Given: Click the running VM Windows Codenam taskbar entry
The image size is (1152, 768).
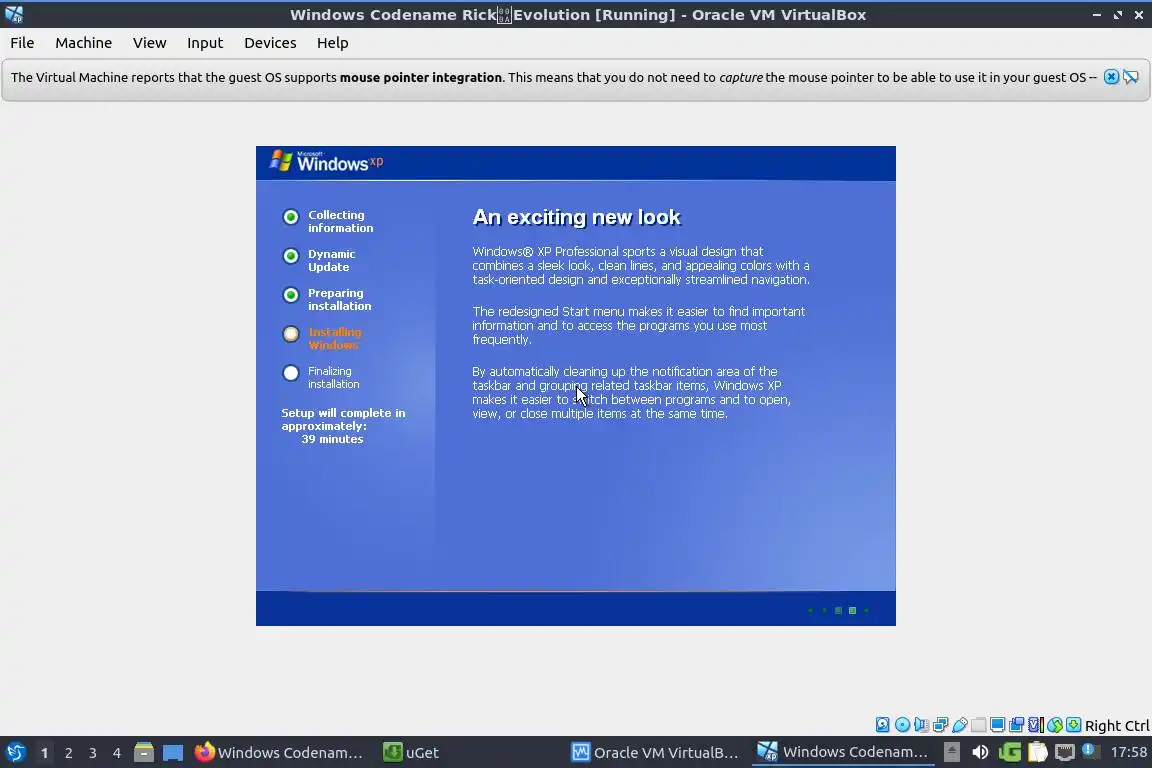Looking at the screenshot, I should click(843, 753).
